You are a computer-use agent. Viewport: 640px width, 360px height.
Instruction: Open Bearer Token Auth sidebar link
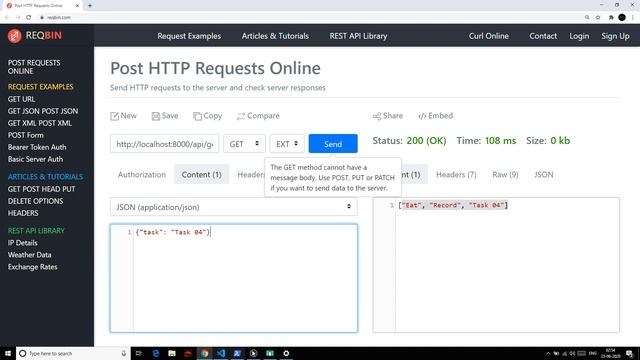point(37,147)
